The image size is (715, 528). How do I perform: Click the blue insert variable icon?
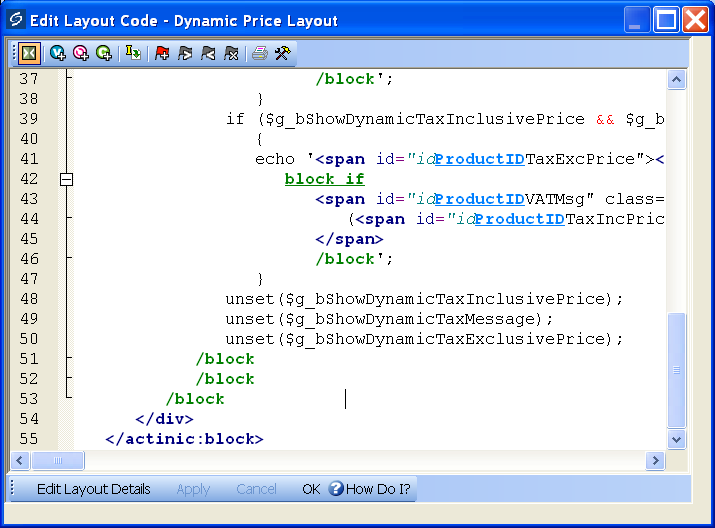(58, 53)
